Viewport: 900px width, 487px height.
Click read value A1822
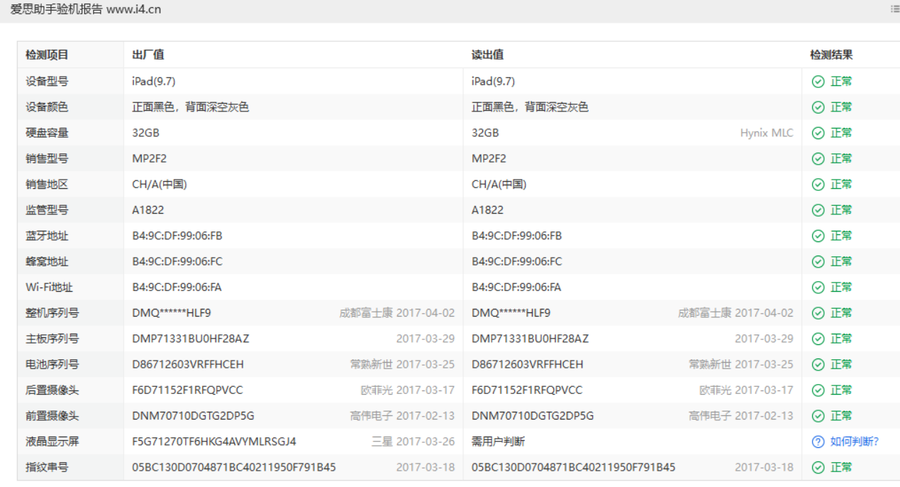487,210
